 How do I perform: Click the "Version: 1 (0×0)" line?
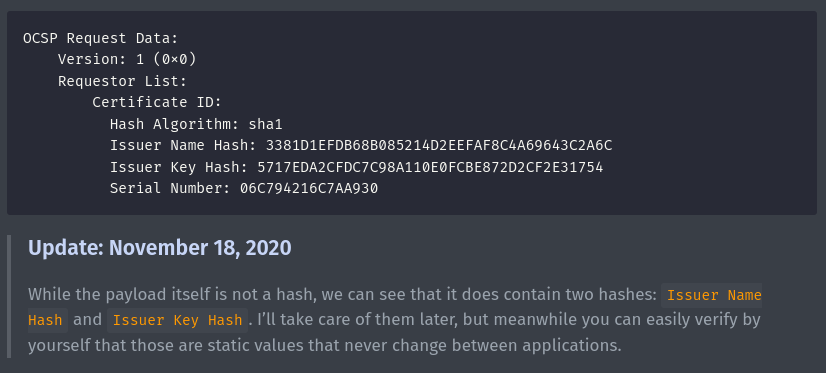[x=127, y=60]
